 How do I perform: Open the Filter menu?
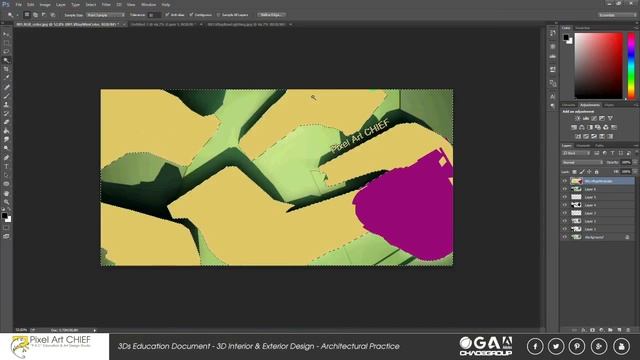(x=106, y=4)
